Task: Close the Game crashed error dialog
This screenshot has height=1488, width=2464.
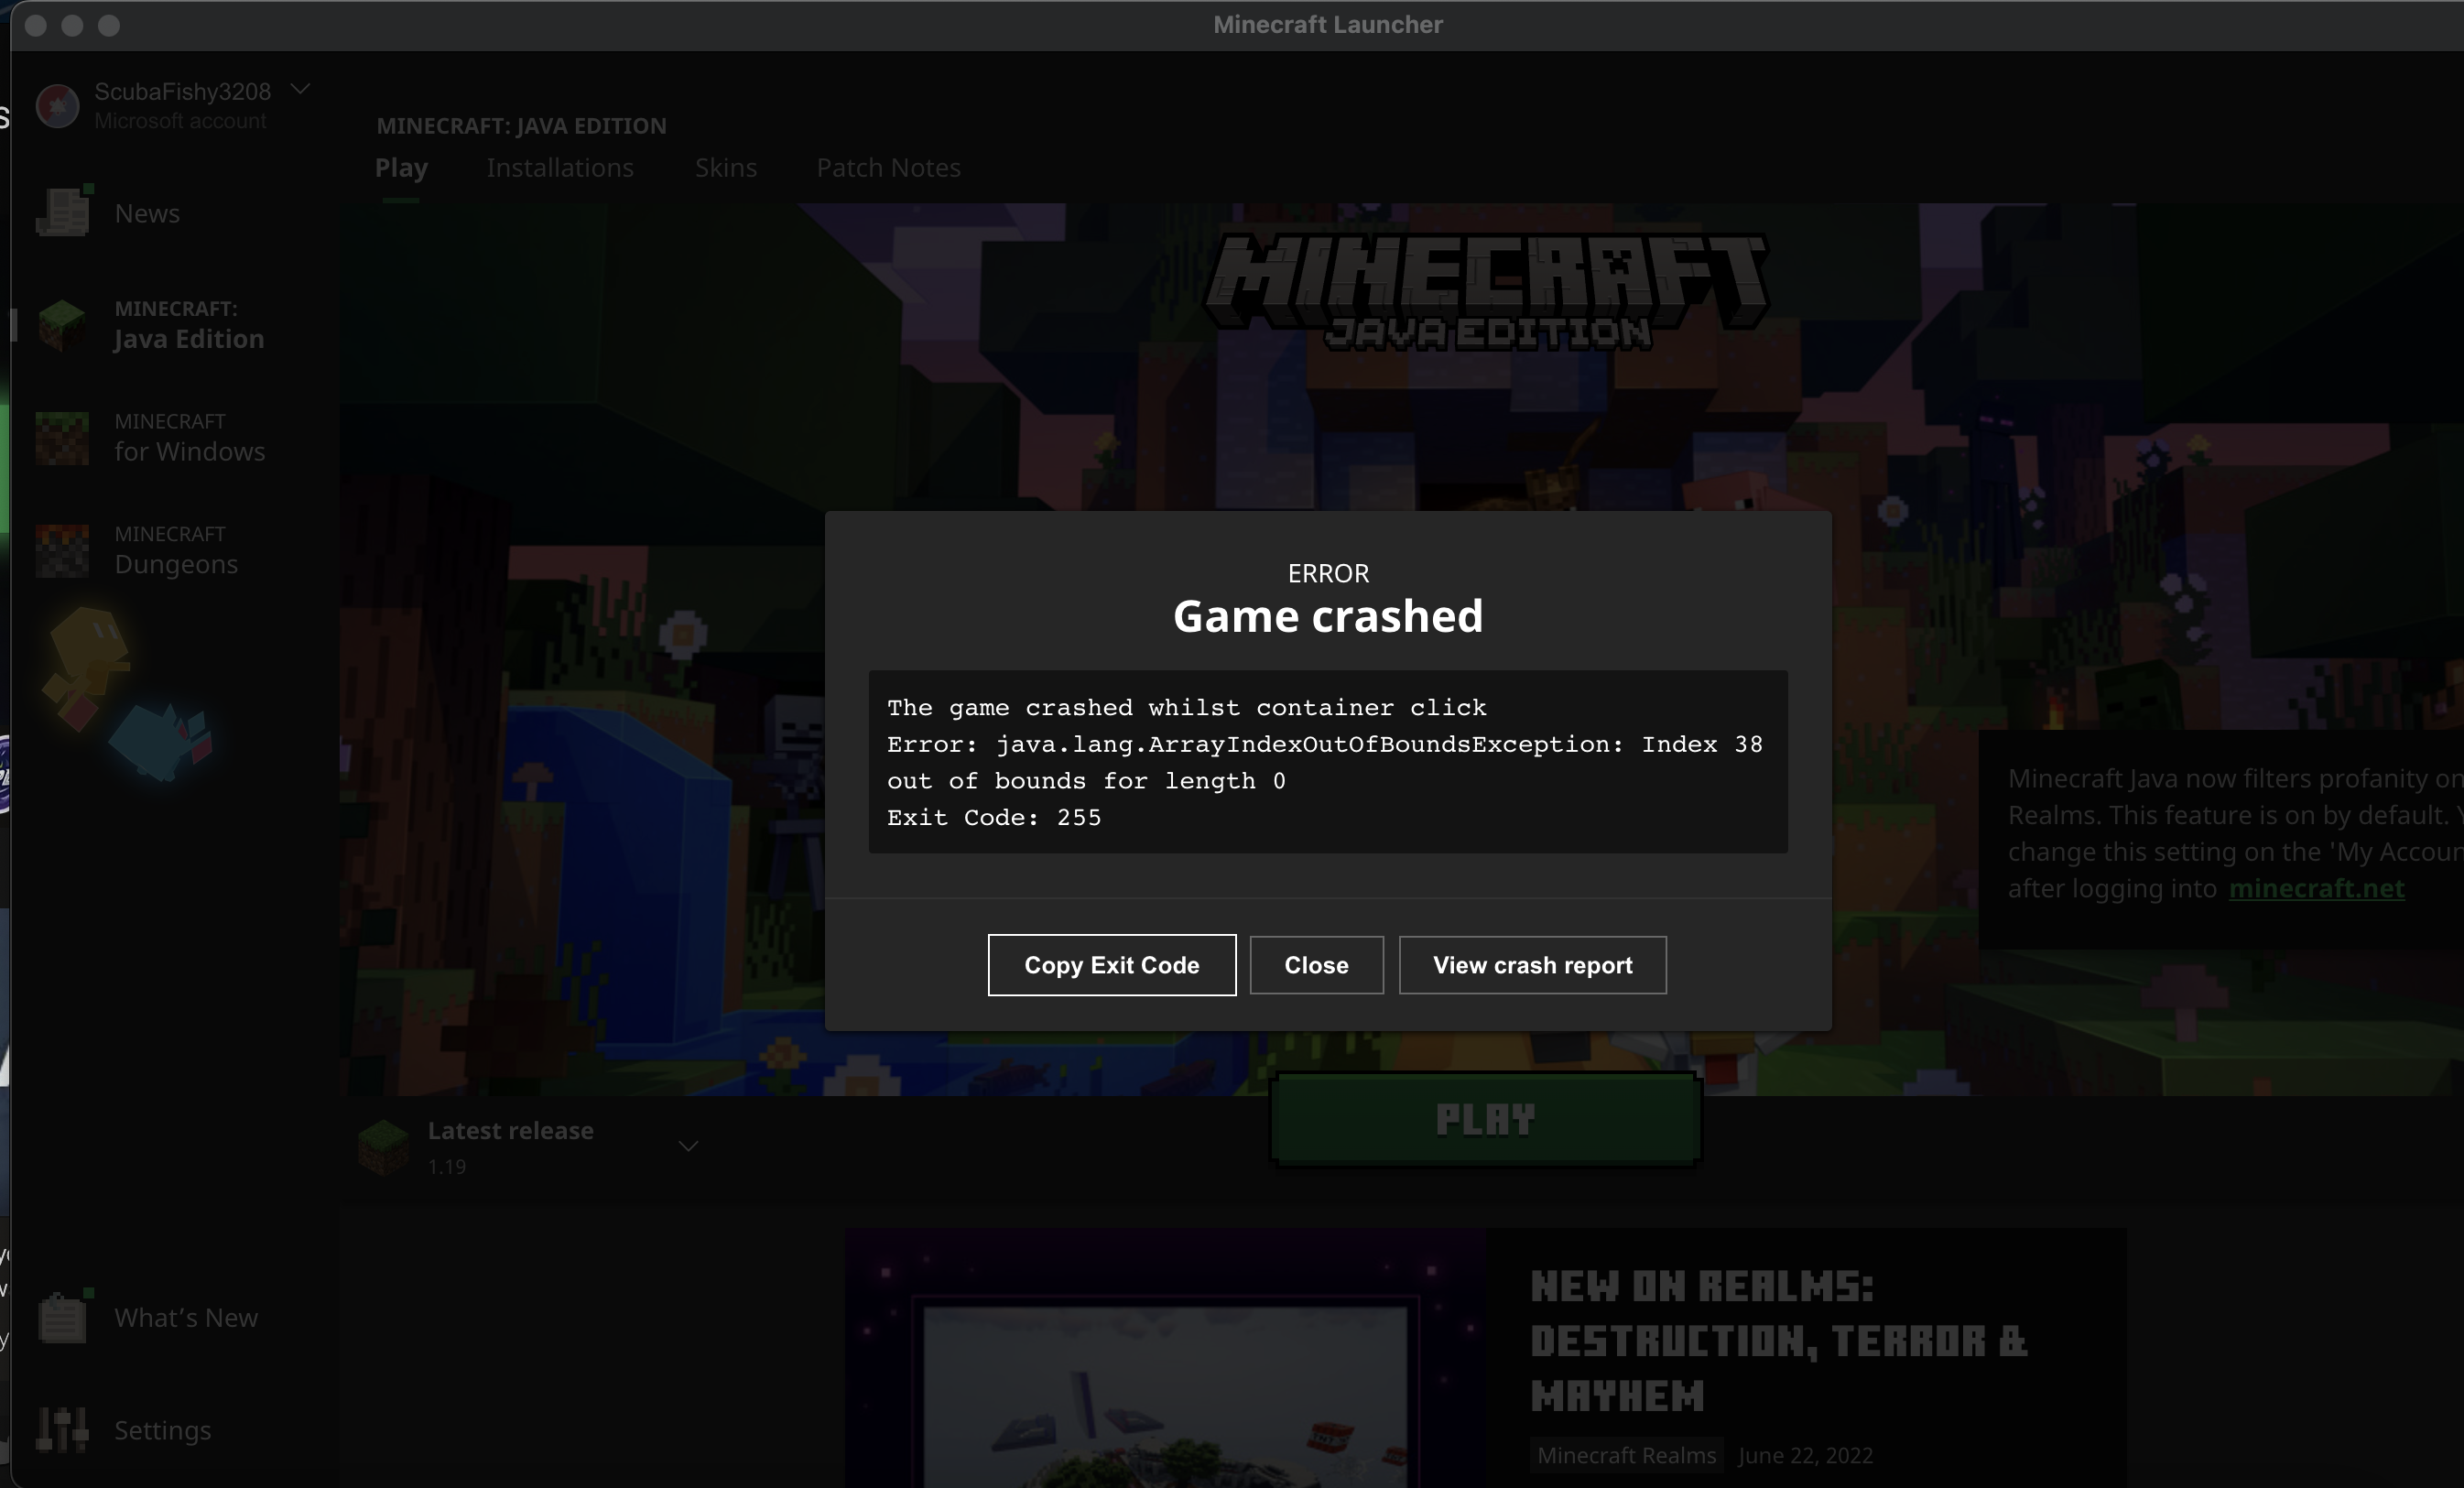Action: coord(1316,965)
